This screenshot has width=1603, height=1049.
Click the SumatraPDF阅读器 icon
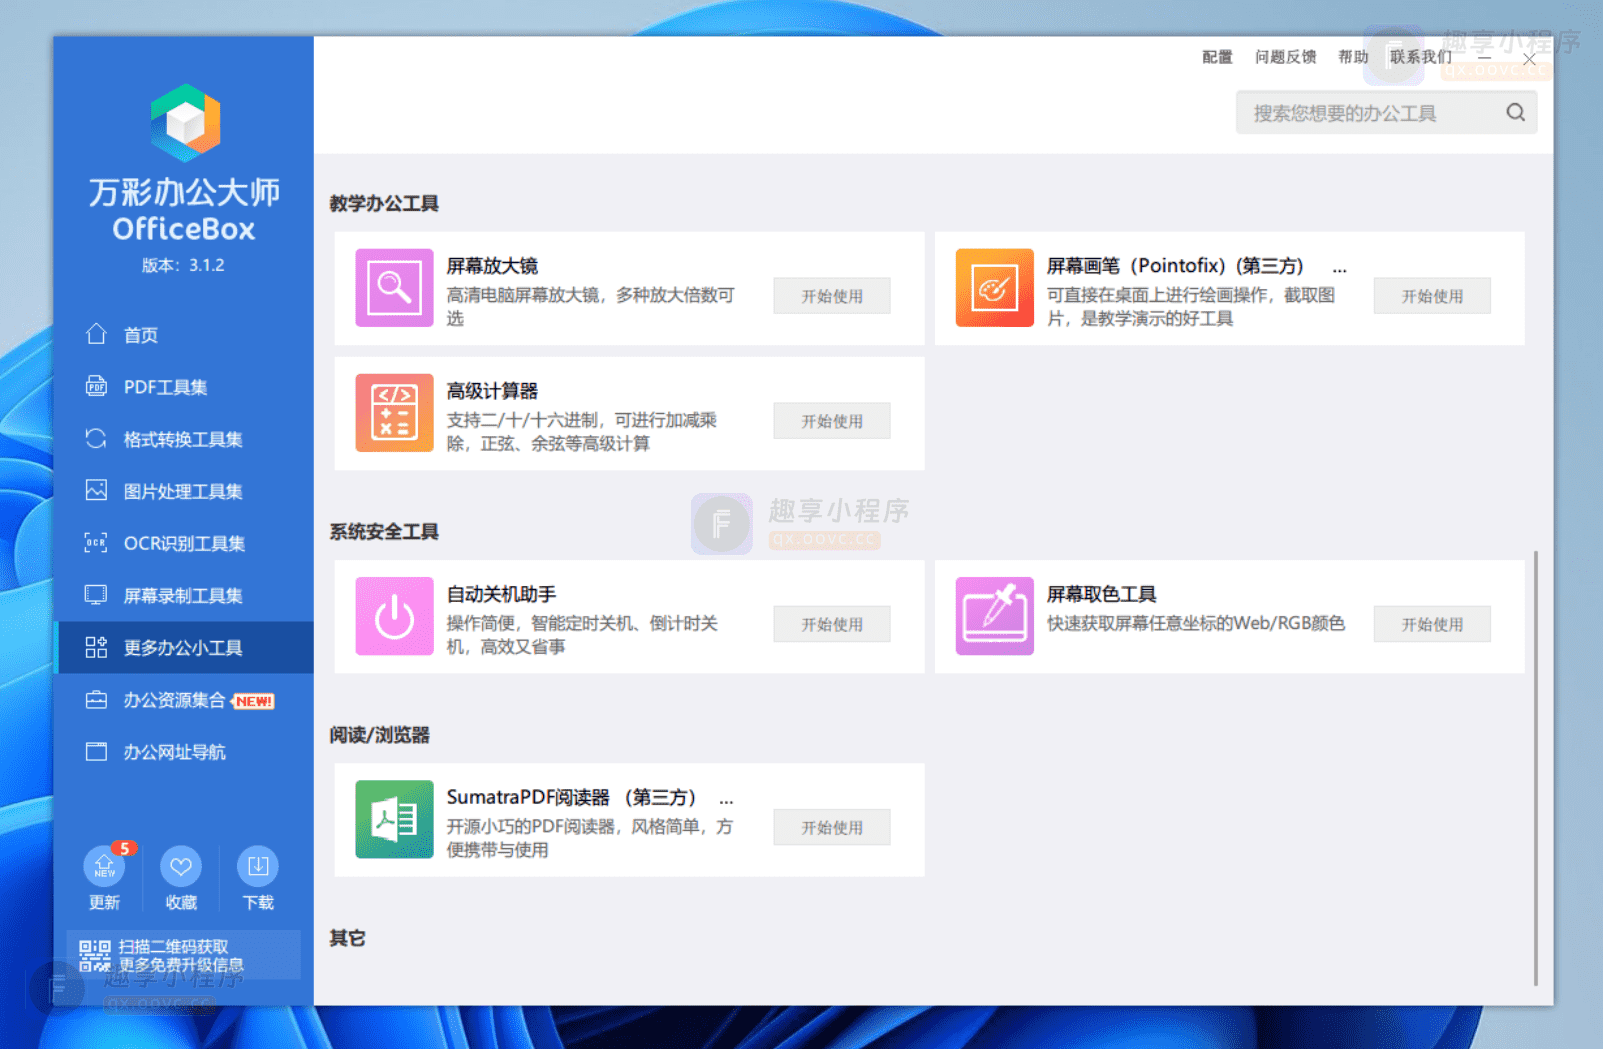(x=394, y=819)
